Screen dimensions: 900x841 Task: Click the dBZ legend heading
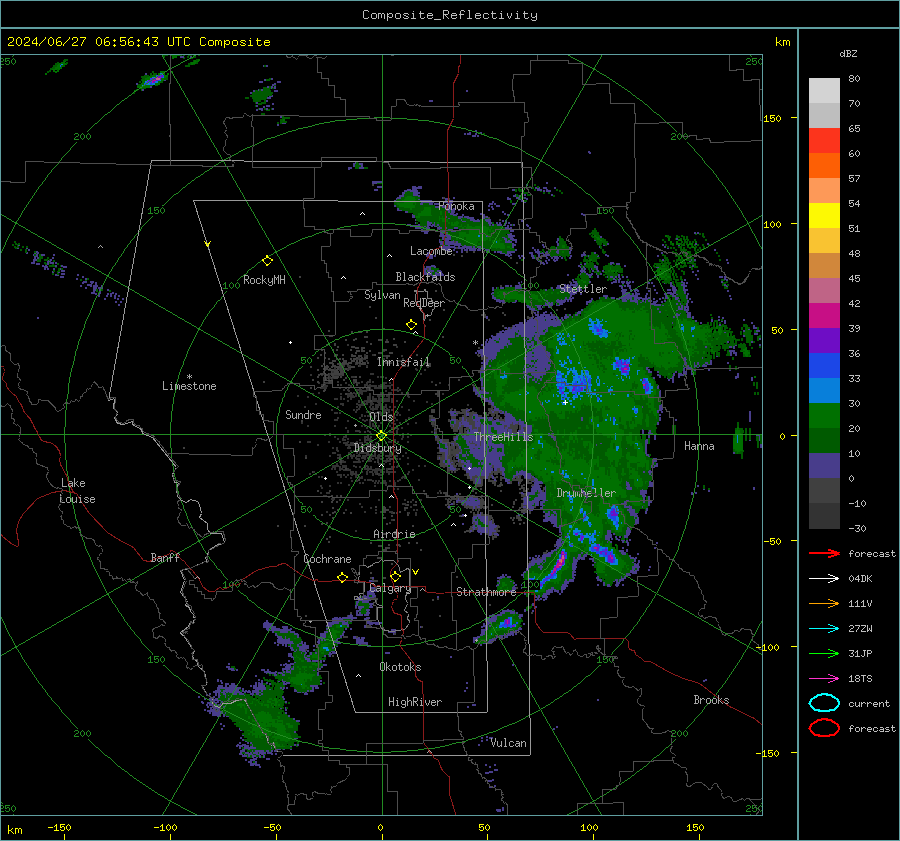[848, 53]
